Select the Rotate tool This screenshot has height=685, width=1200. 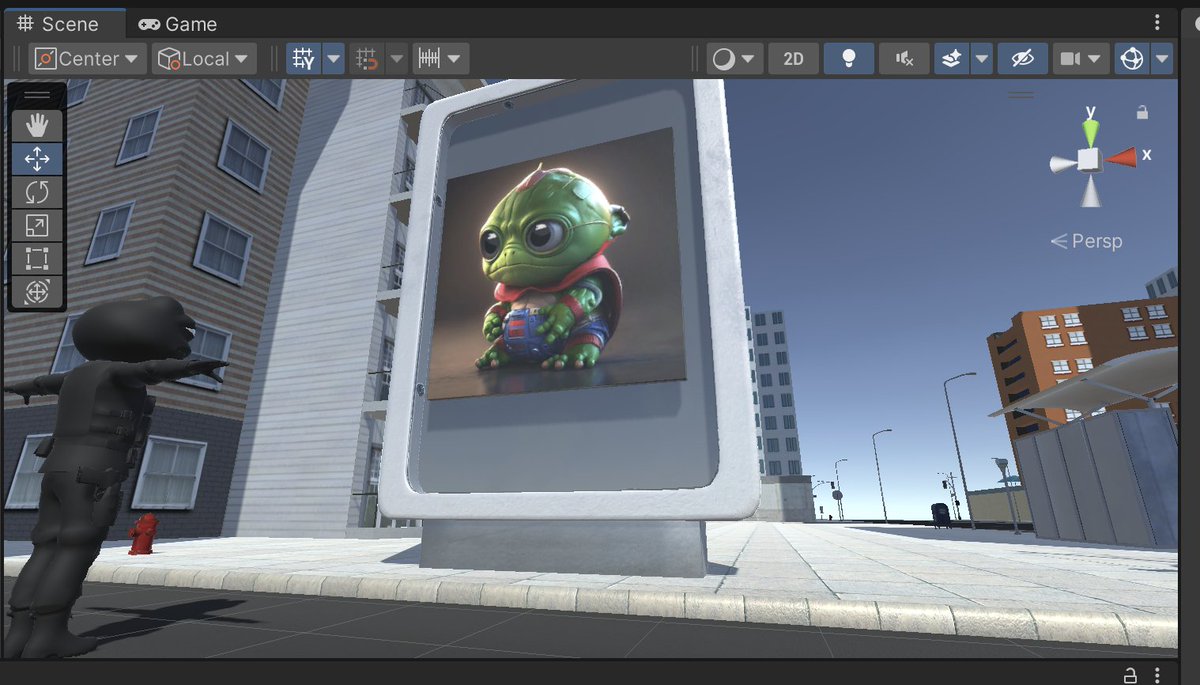click(x=37, y=192)
